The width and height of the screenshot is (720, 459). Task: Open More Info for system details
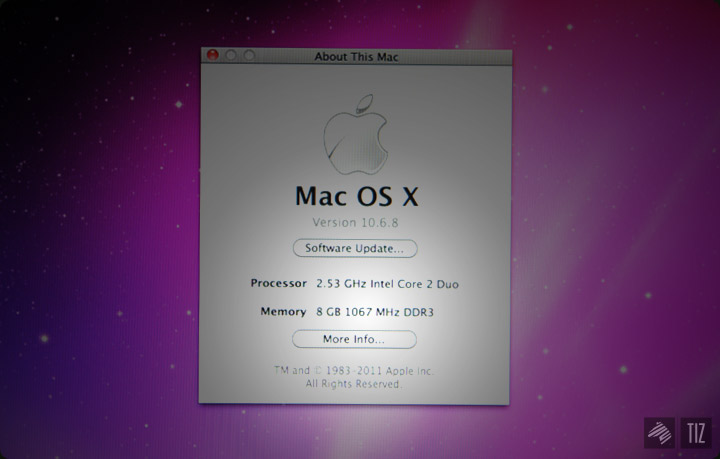pyautogui.click(x=354, y=339)
